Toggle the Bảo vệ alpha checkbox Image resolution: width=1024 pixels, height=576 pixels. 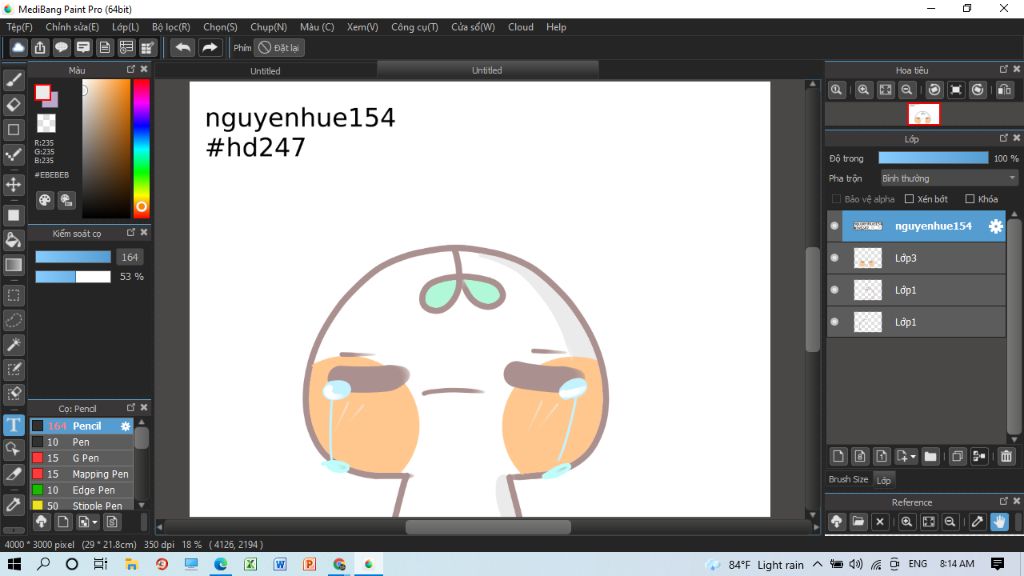point(836,199)
